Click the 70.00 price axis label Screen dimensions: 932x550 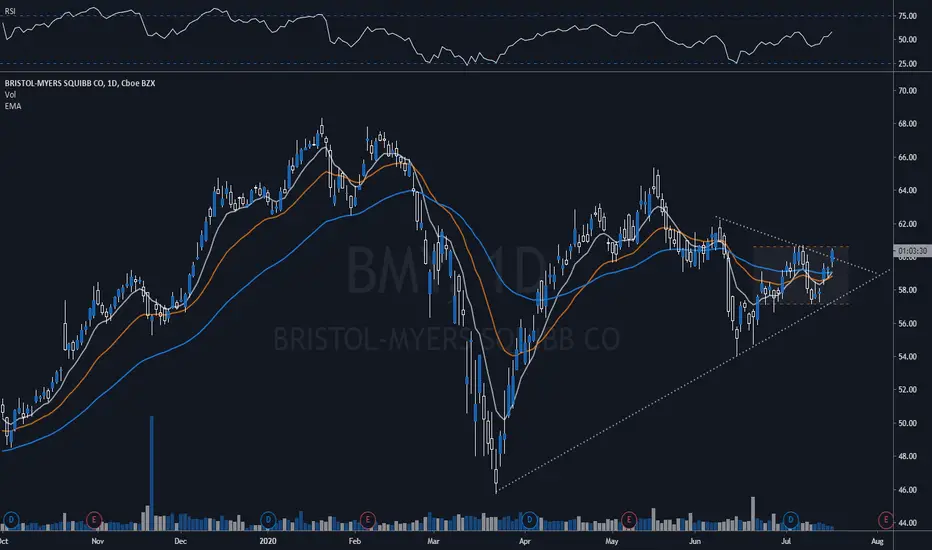coord(908,91)
